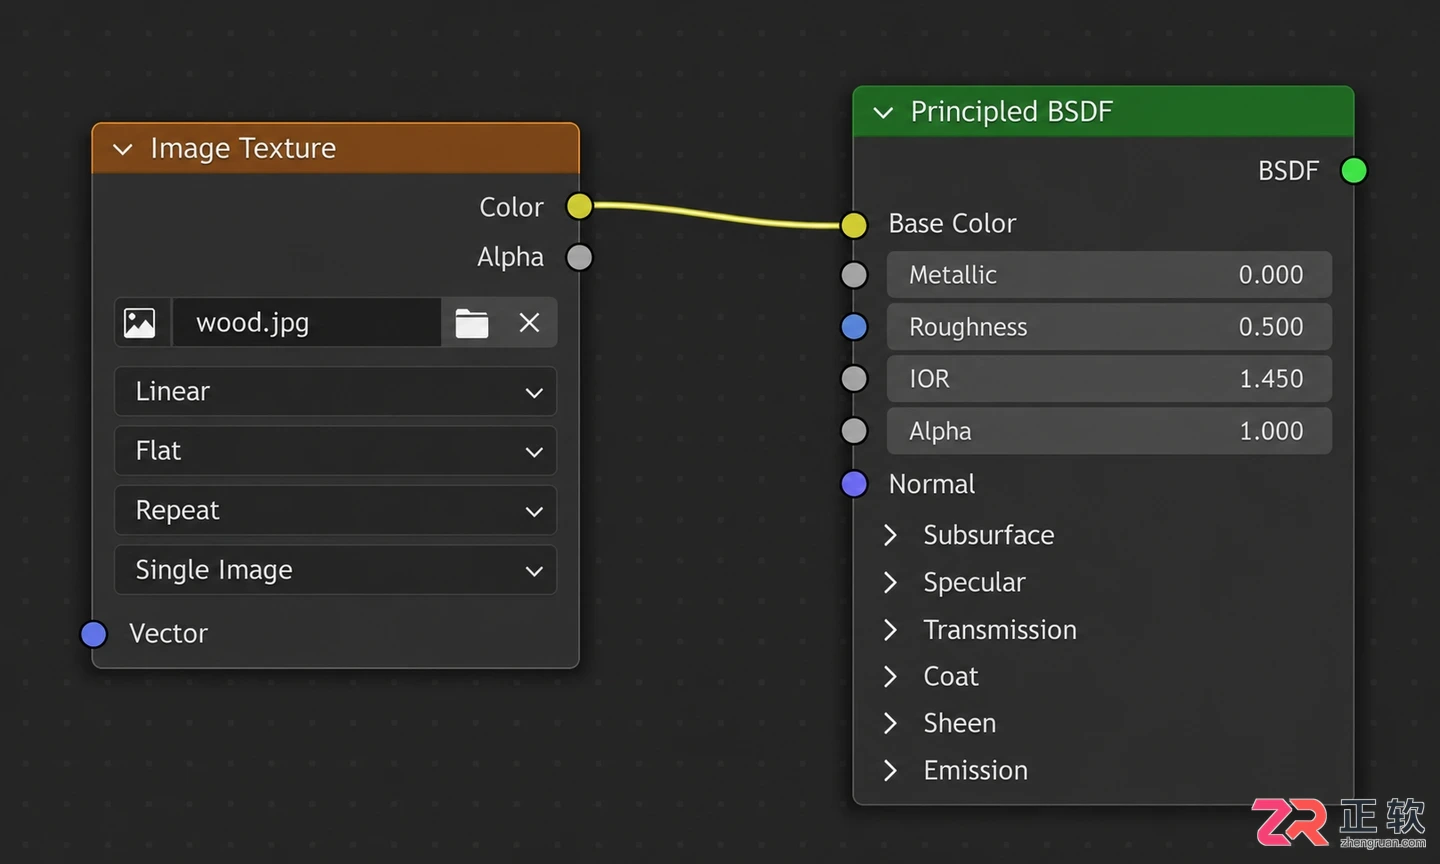Image resolution: width=1440 pixels, height=864 pixels.
Task: Open the Repeat extension dropdown
Action: point(335,510)
